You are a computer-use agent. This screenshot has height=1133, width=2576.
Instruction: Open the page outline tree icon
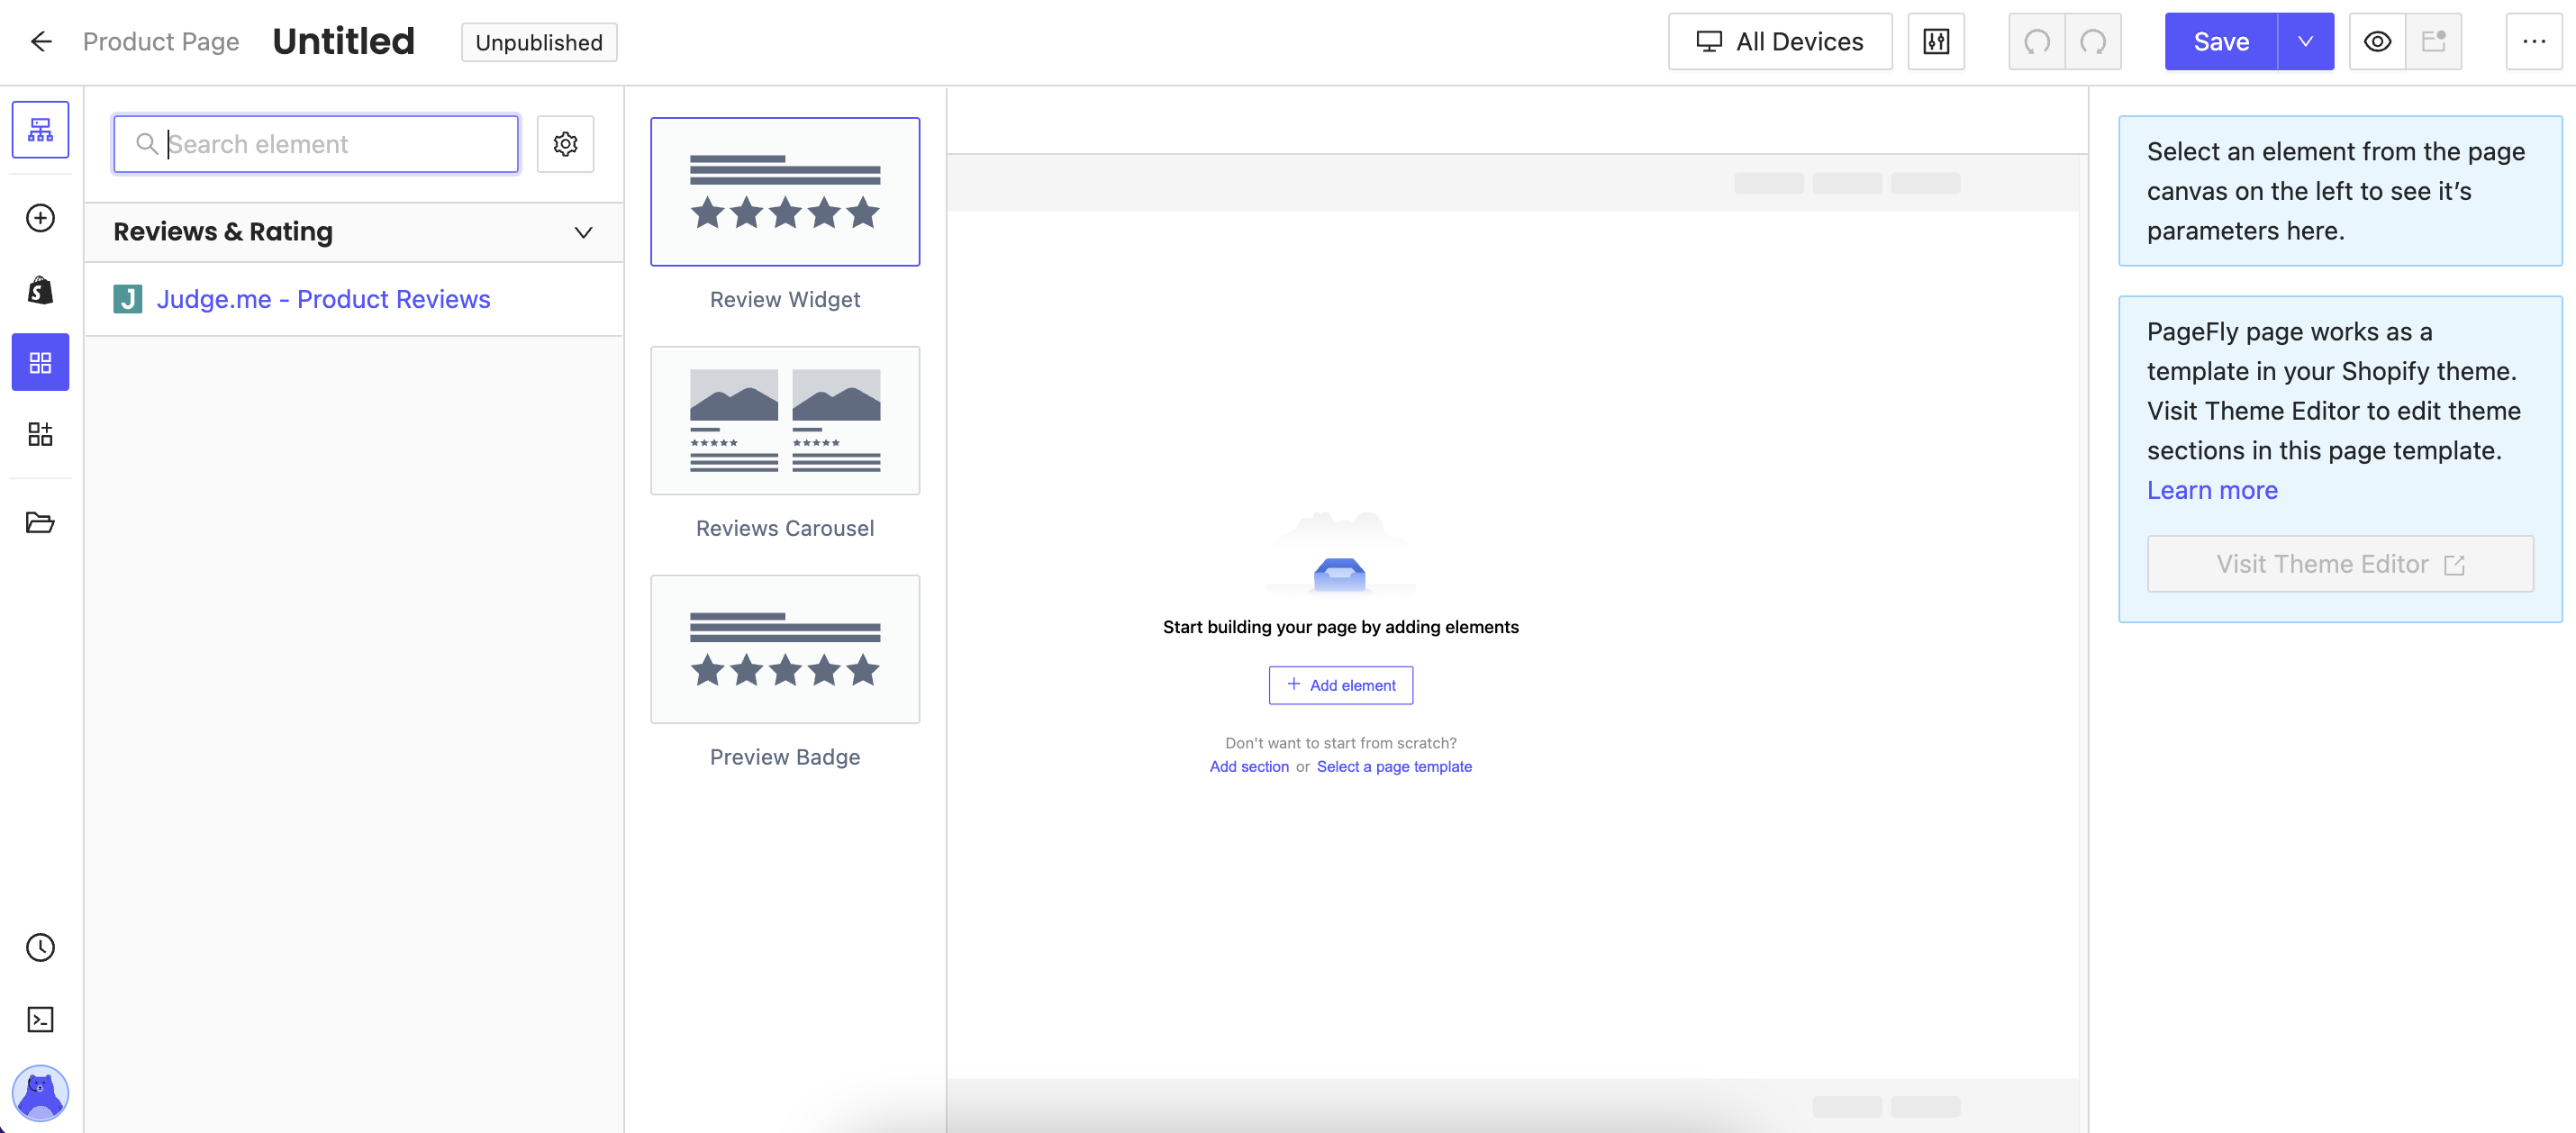pos(40,130)
